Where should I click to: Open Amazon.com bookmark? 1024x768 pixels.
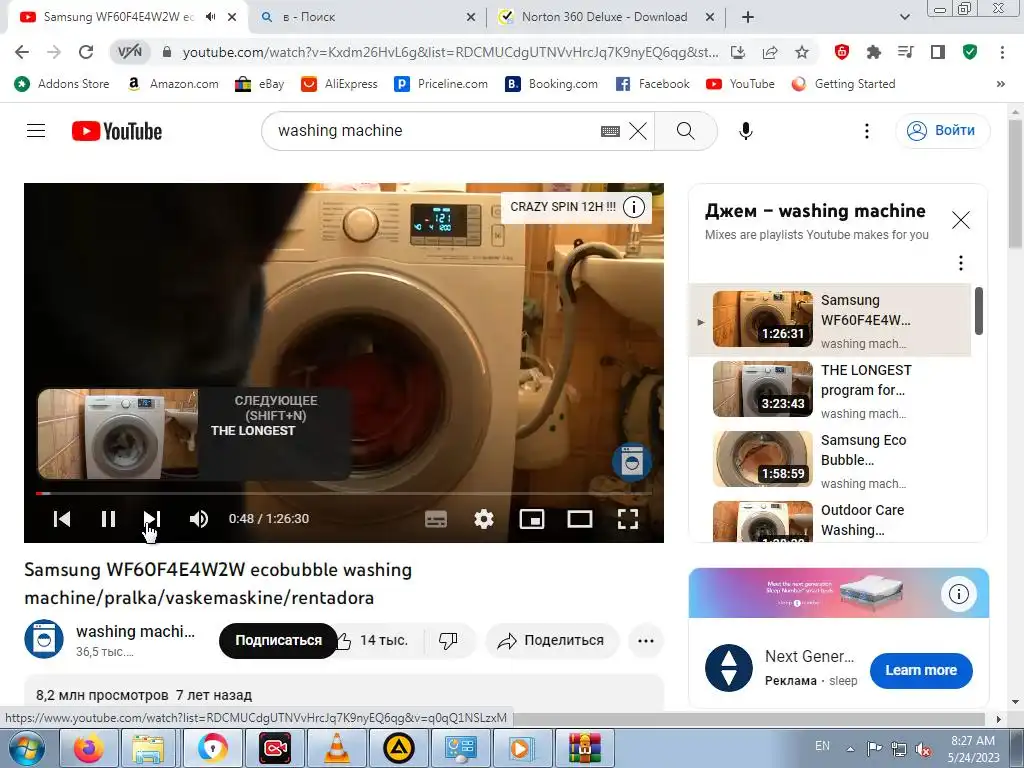[174, 84]
